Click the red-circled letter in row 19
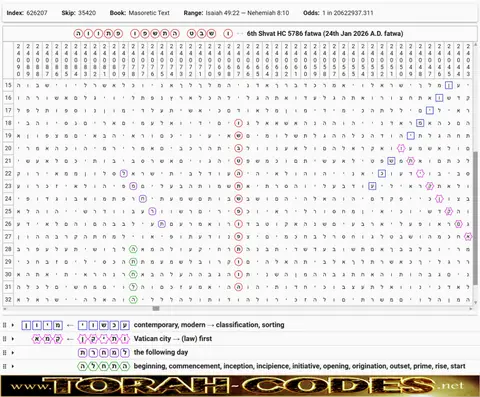The width and height of the screenshot is (480, 397). click(238, 136)
